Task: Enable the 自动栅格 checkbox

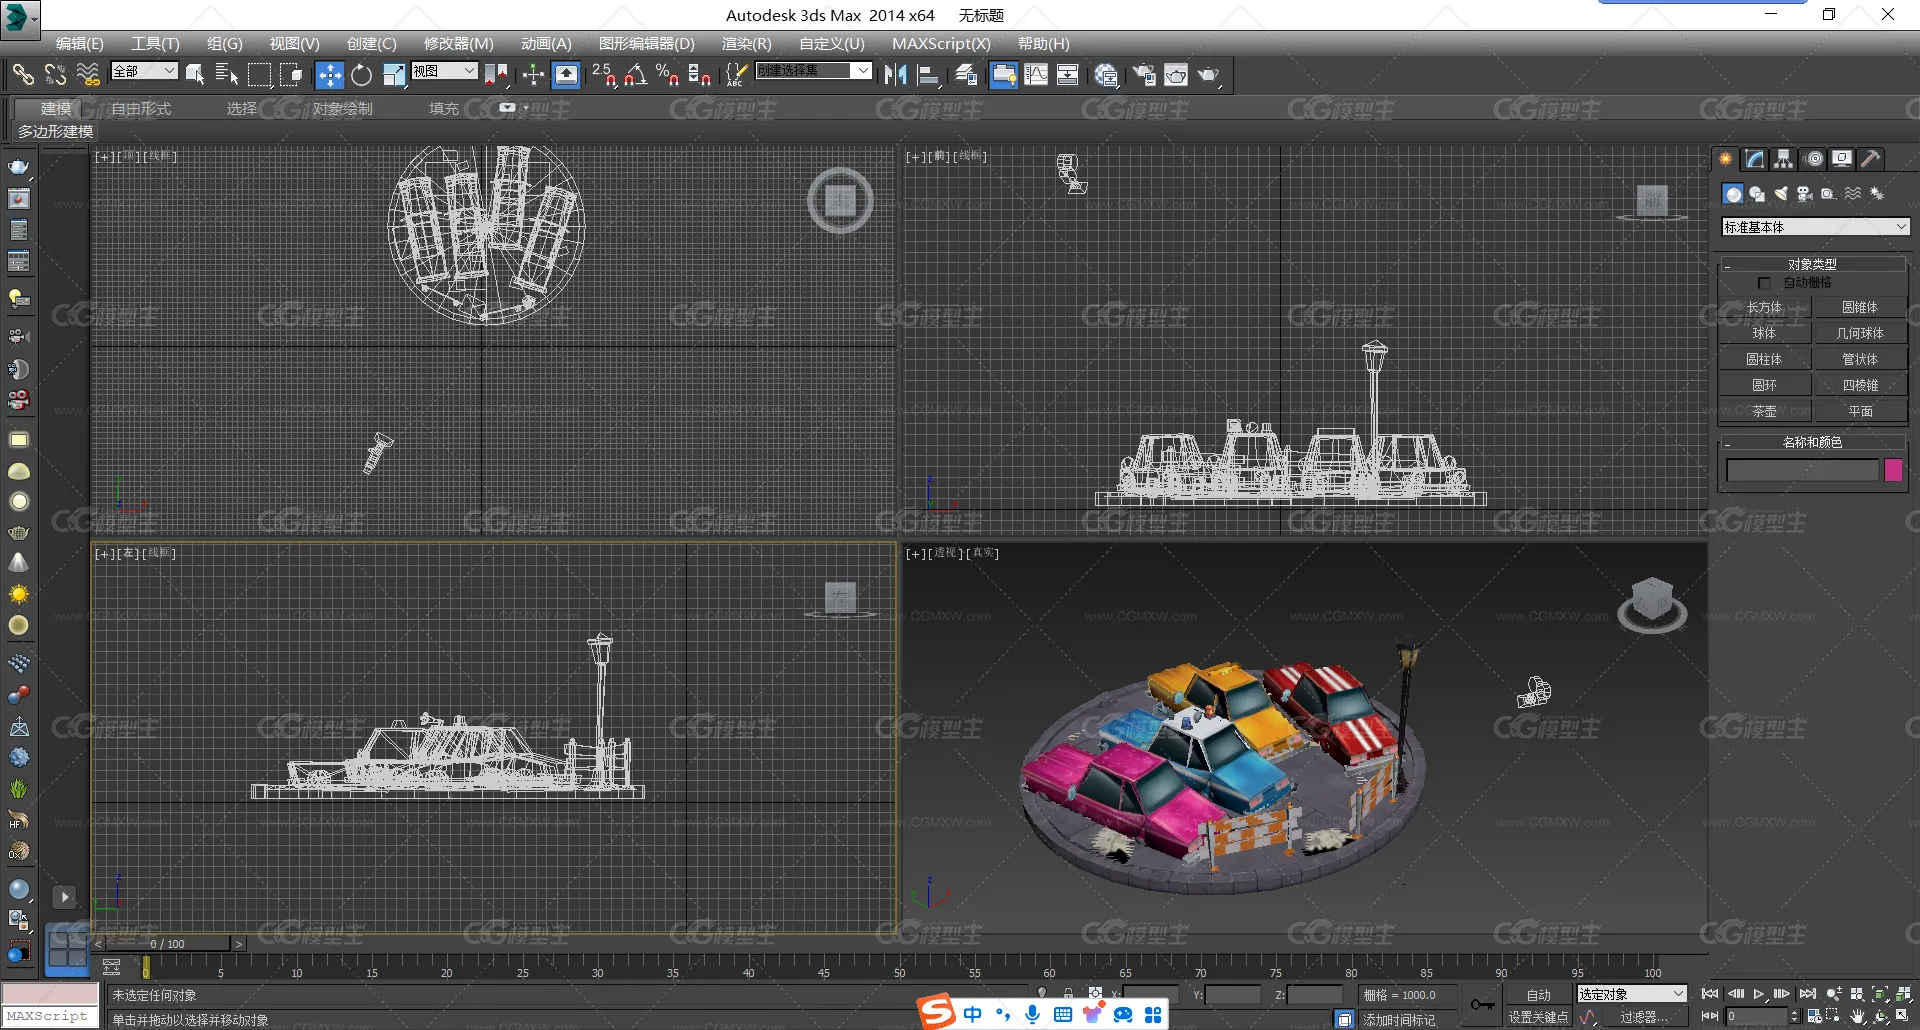Action: coord(1764,283)
